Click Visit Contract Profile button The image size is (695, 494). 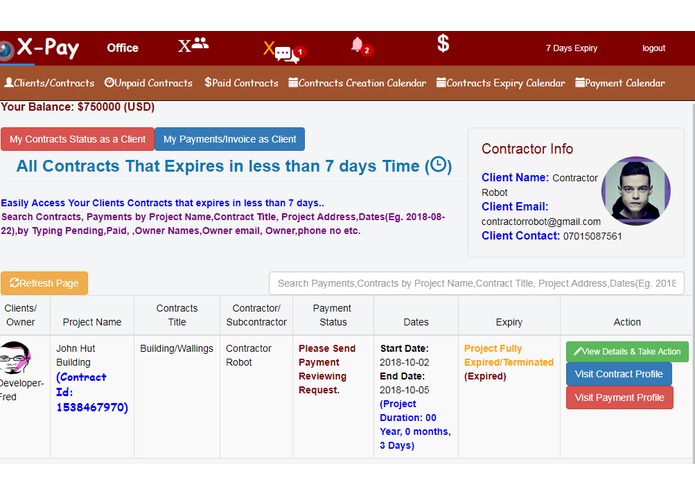619,374
